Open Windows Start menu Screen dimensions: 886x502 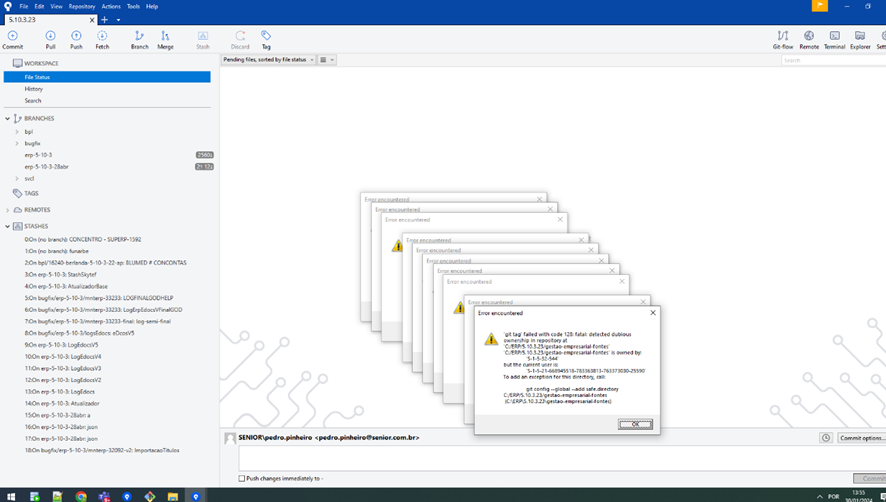(x=11, y=496)
